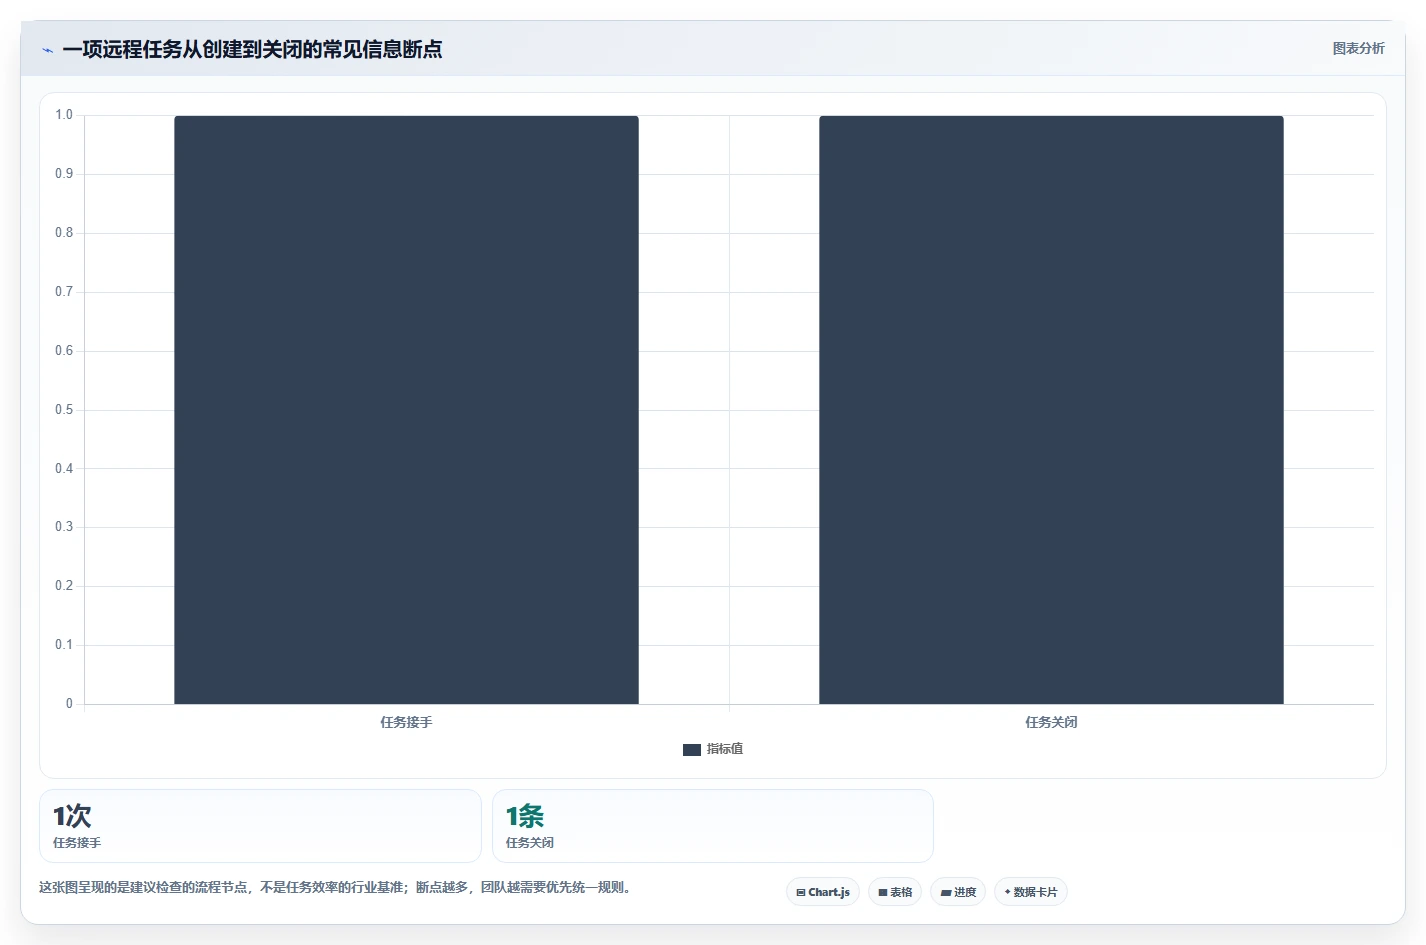
Task: Click the 表格 tag chip
Action: [895, 892]
